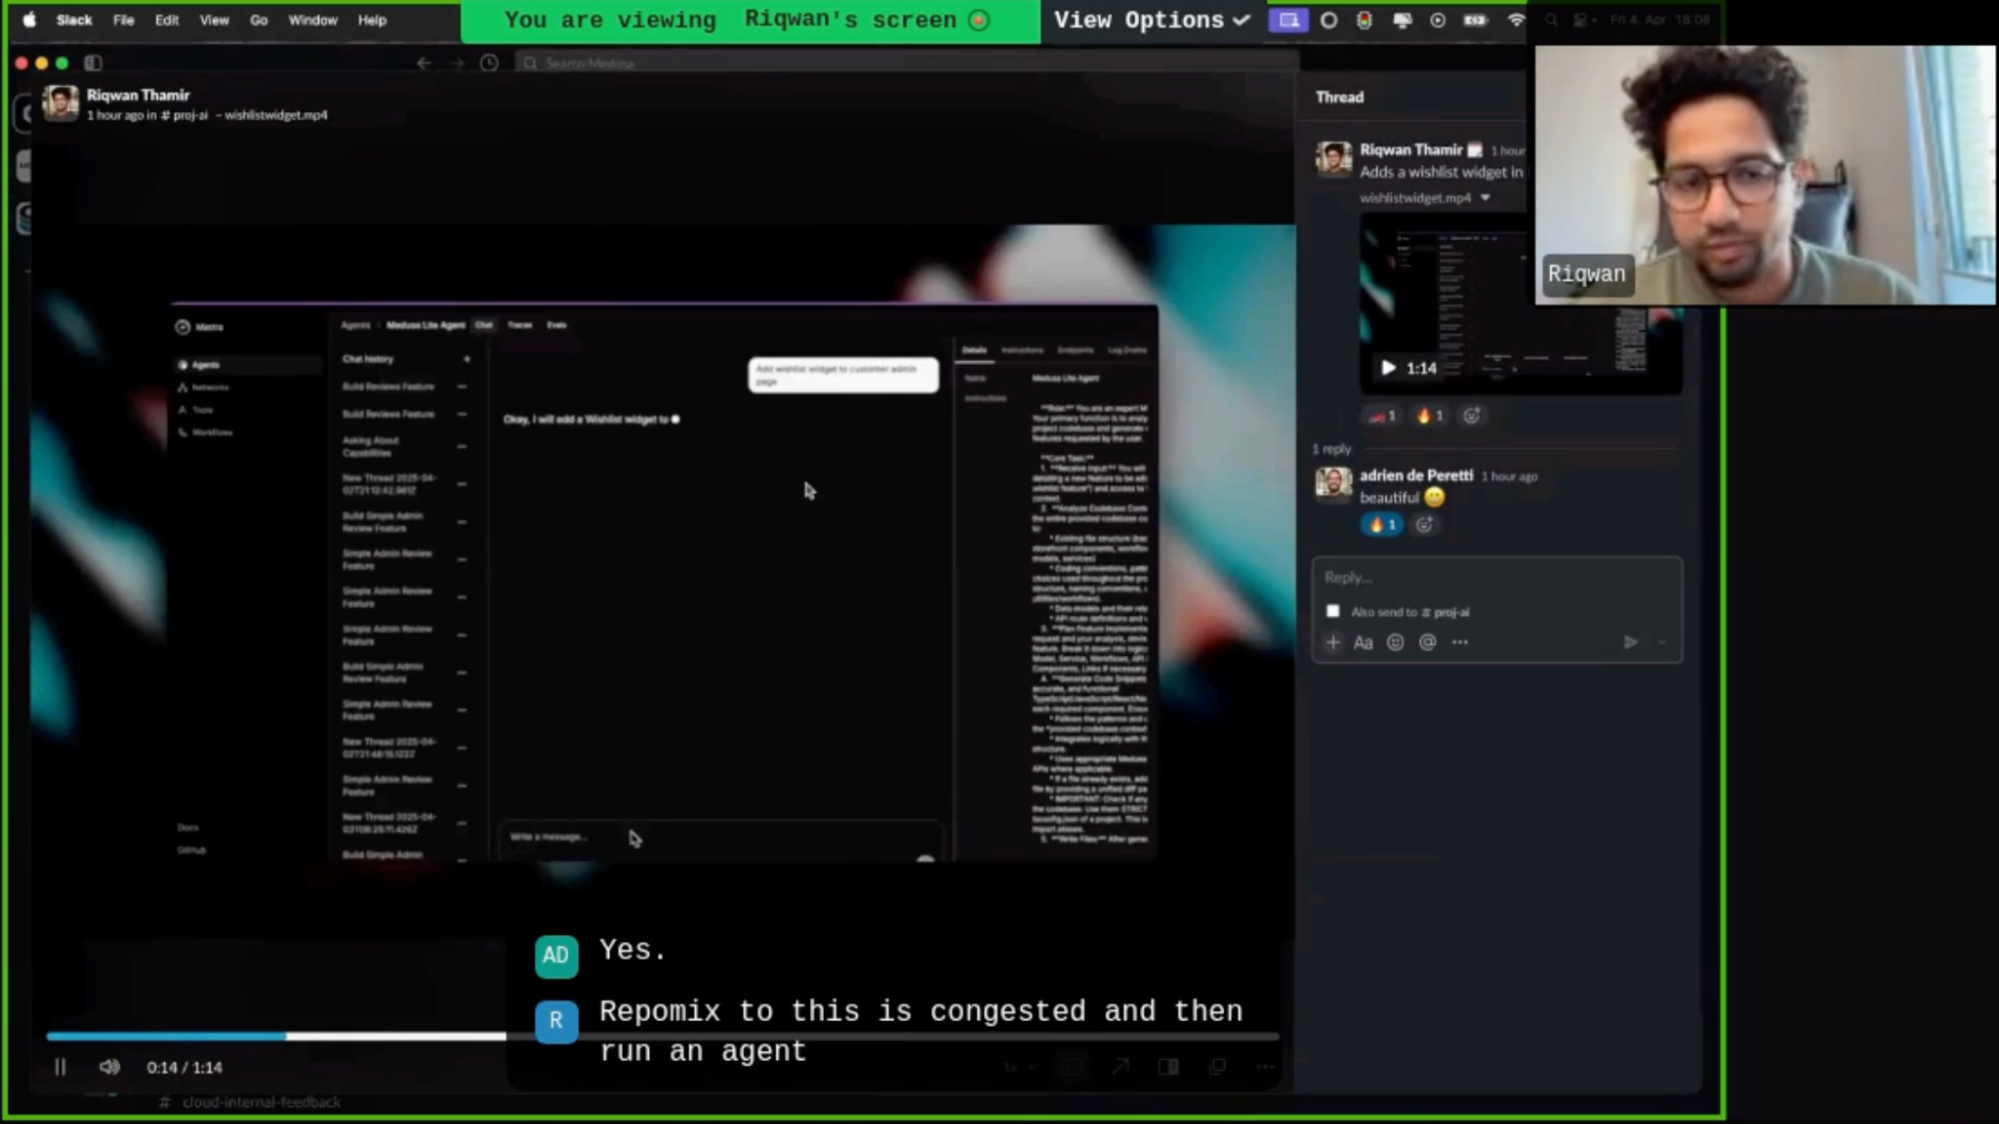Toggle the Slack sidebar icon beside window controls
Image resolution: width=1999 pixels, height=1125 pixels.
coord(93,63)
